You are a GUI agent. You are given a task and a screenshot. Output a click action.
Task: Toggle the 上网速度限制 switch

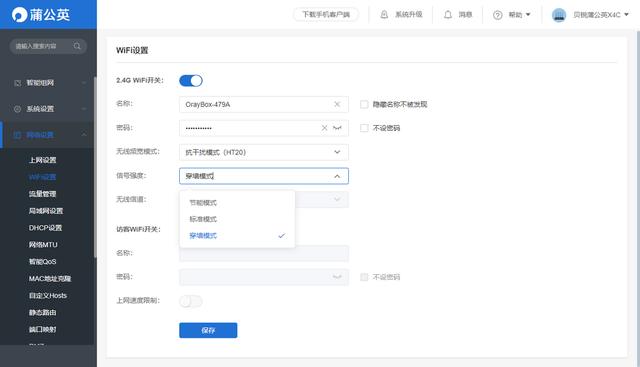tap(191, 301)
